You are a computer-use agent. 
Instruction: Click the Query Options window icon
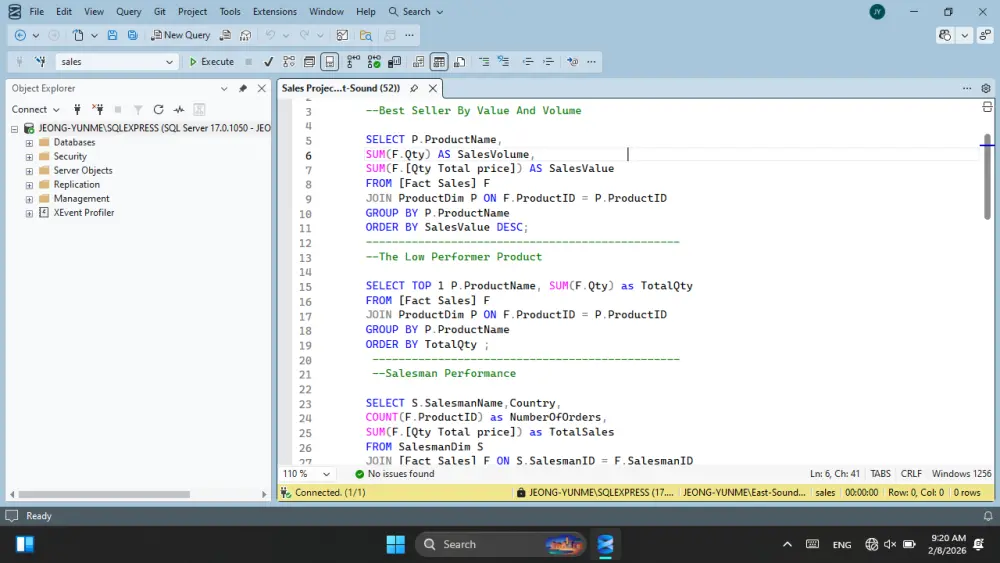pyautogui.click(x=309, y=62)
